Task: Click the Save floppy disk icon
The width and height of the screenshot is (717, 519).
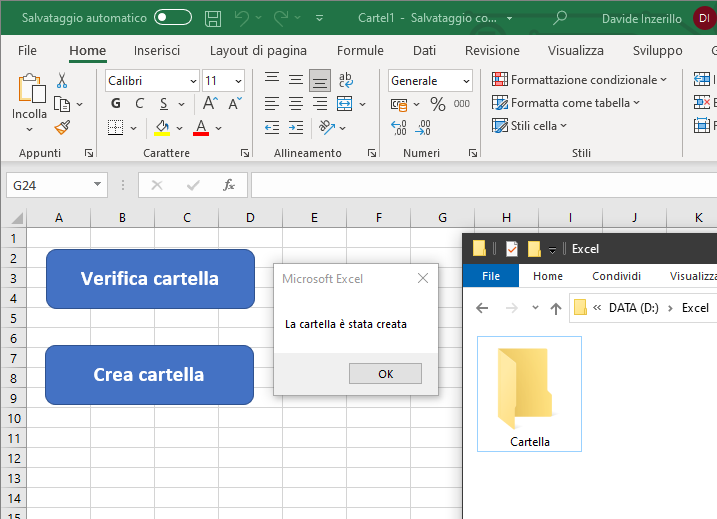Action: click(x=213, y=18)
